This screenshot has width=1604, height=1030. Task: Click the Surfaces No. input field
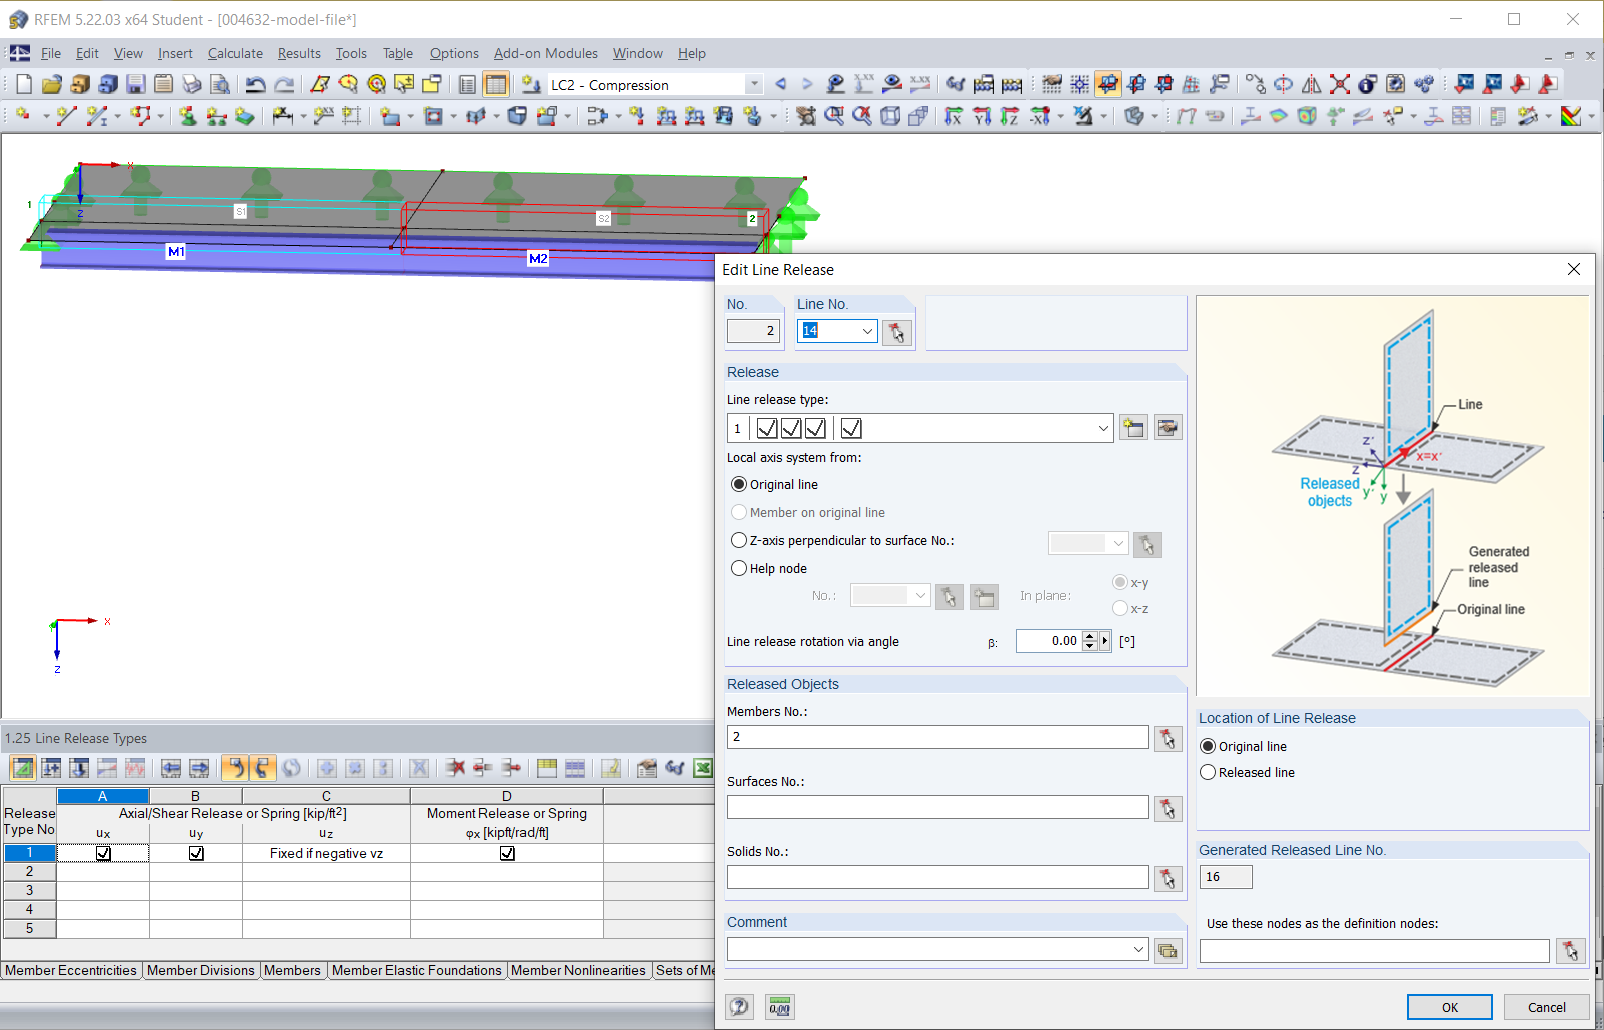pos(938,807)
